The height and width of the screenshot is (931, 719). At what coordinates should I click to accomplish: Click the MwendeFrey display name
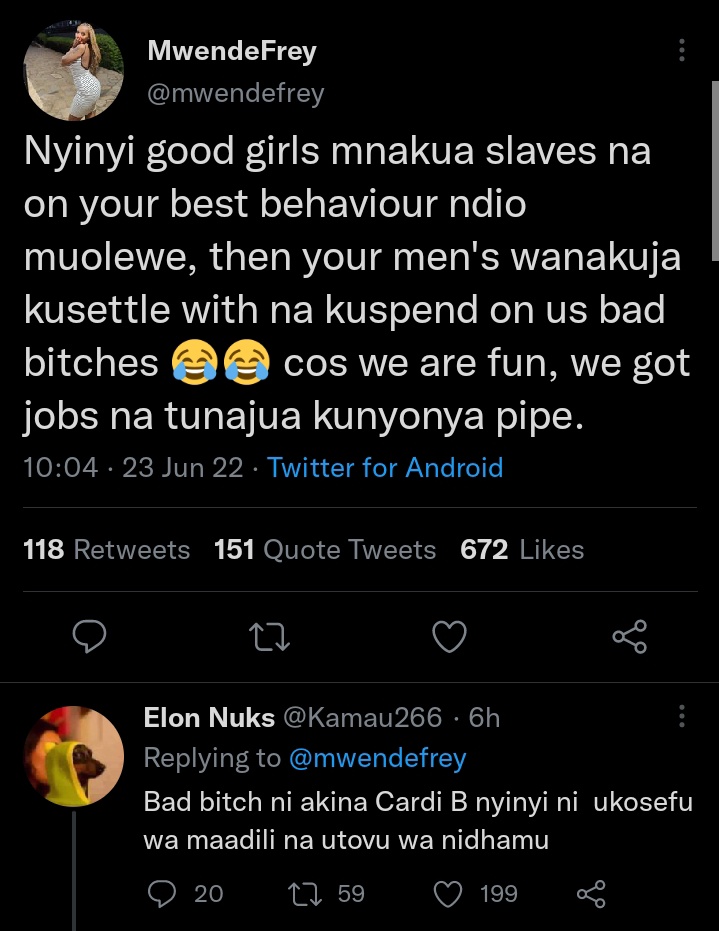coord(231,52)
